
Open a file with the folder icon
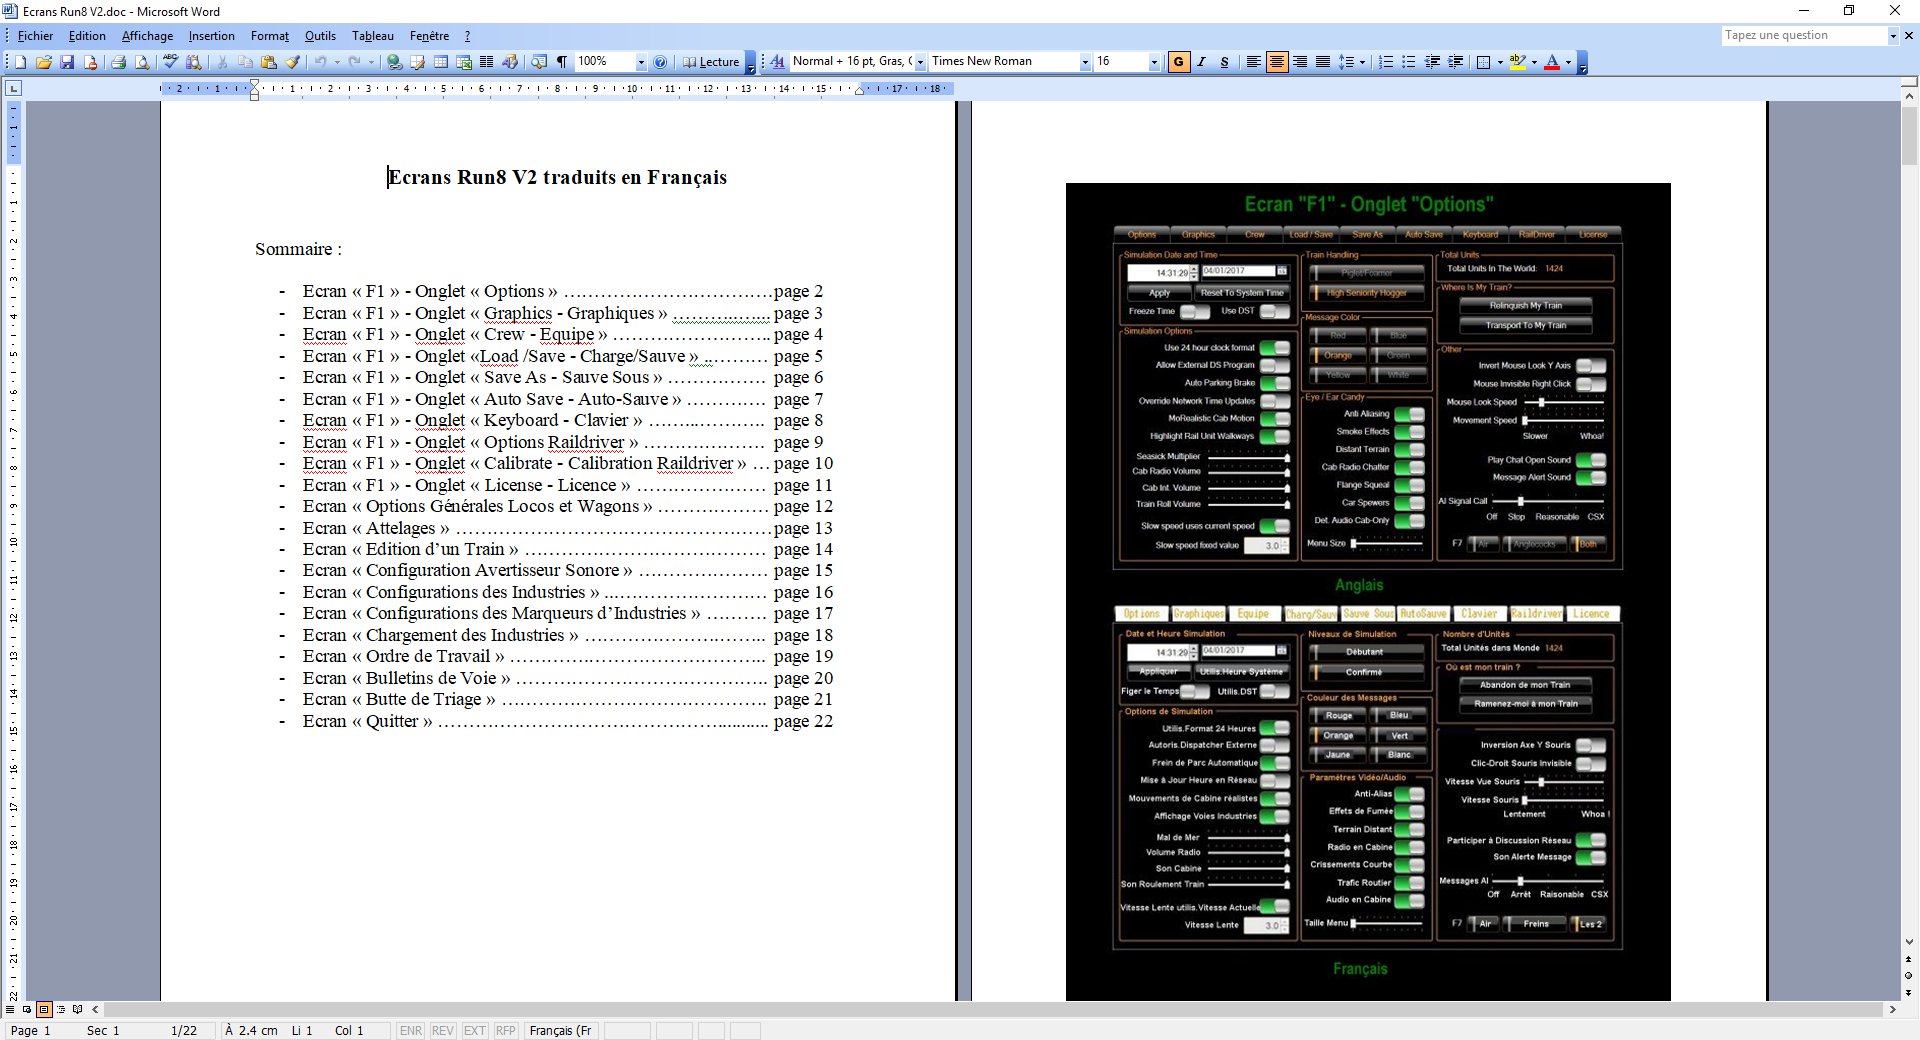click(x=43, y=62)
